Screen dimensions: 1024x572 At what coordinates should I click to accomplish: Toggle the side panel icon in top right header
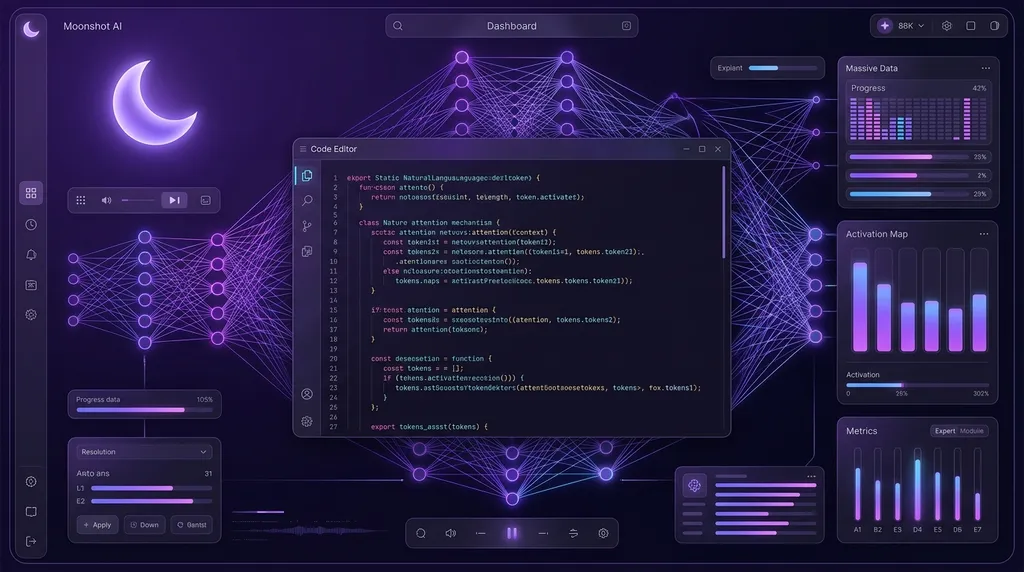[994, 25]
